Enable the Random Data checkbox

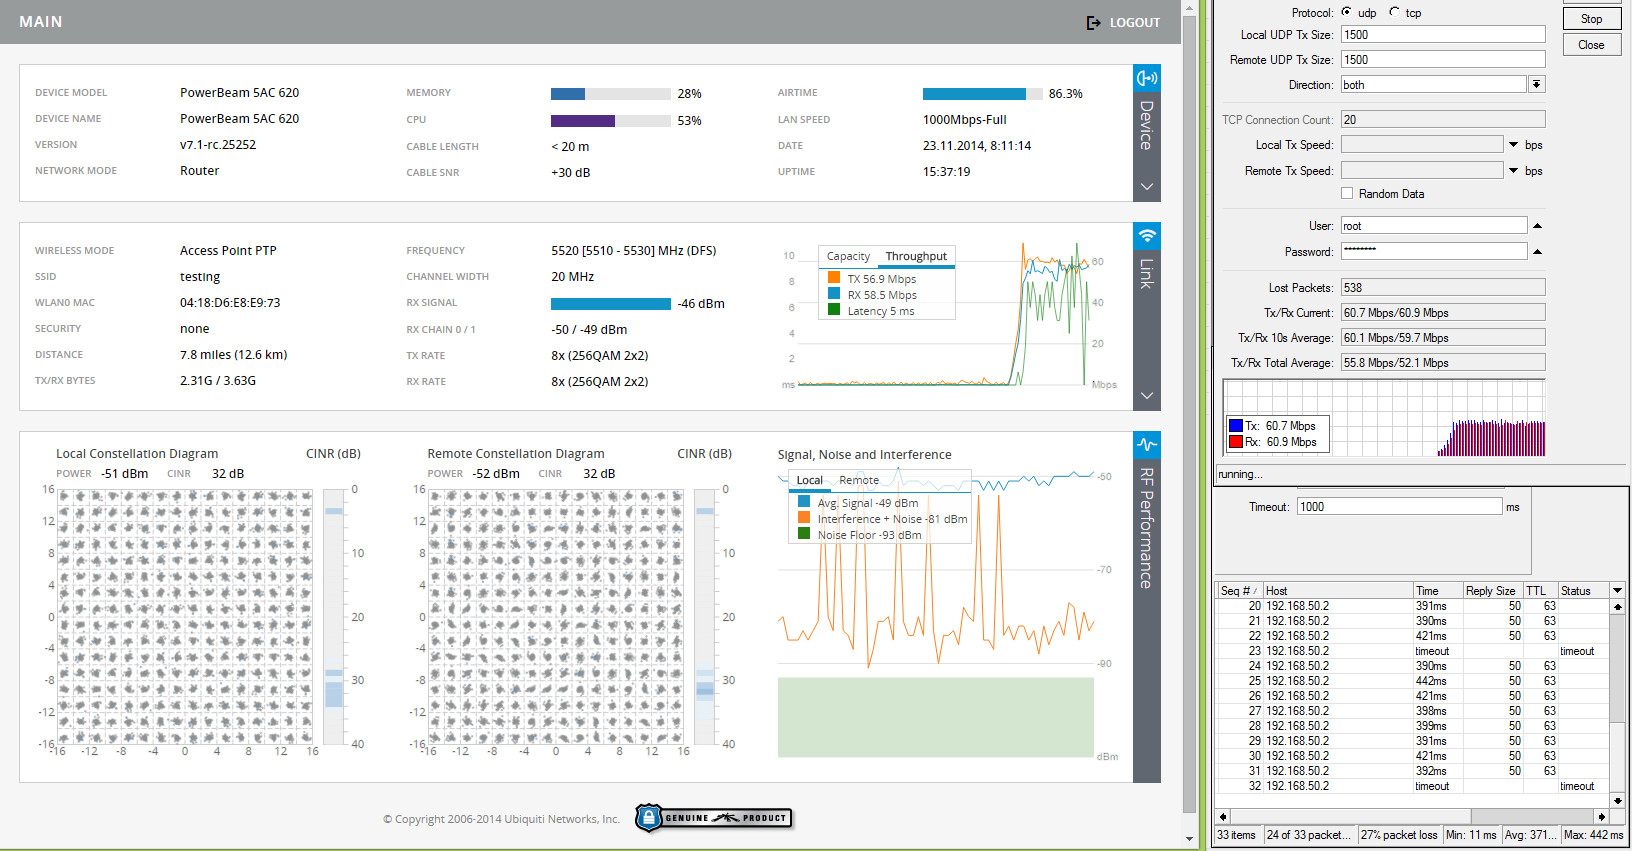[x=1347, y=194]
